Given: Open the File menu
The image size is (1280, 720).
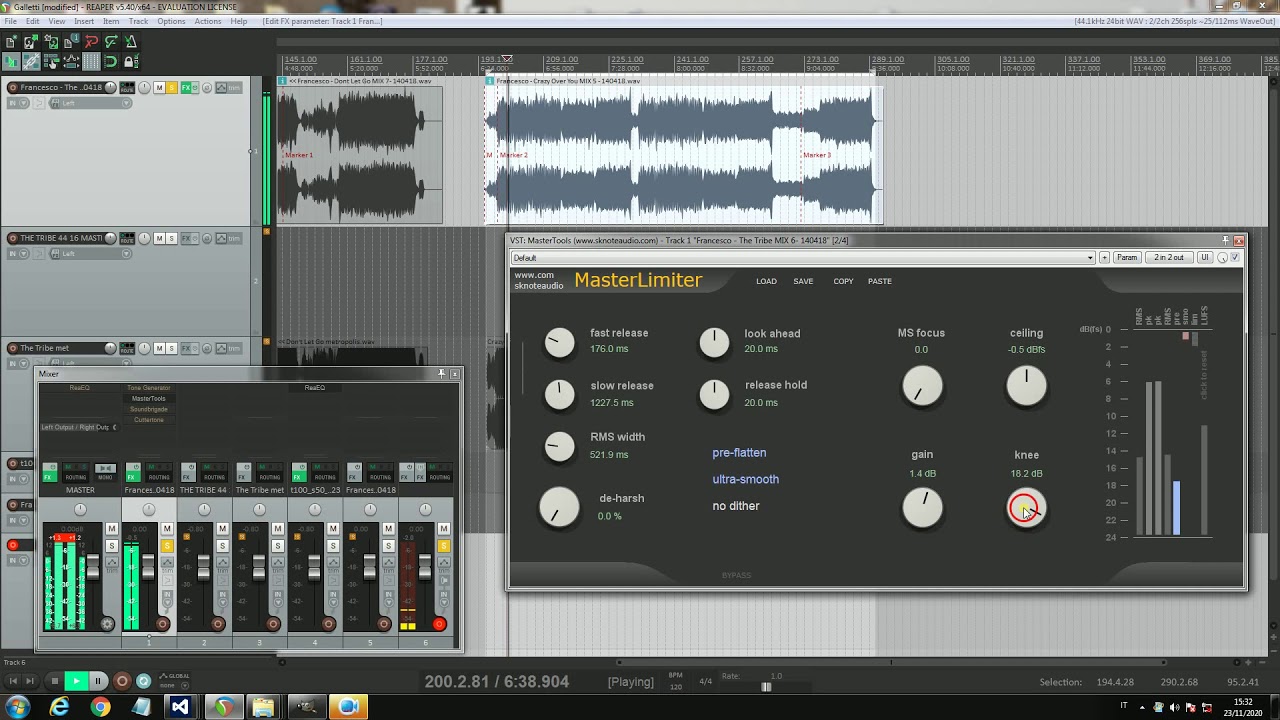Looking at the screenshot, I should click(10, 21).
